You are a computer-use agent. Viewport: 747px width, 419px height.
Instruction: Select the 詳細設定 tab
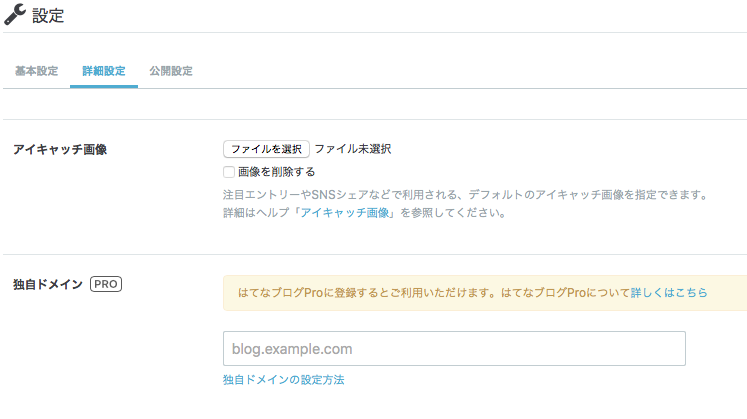click(104, 71)
